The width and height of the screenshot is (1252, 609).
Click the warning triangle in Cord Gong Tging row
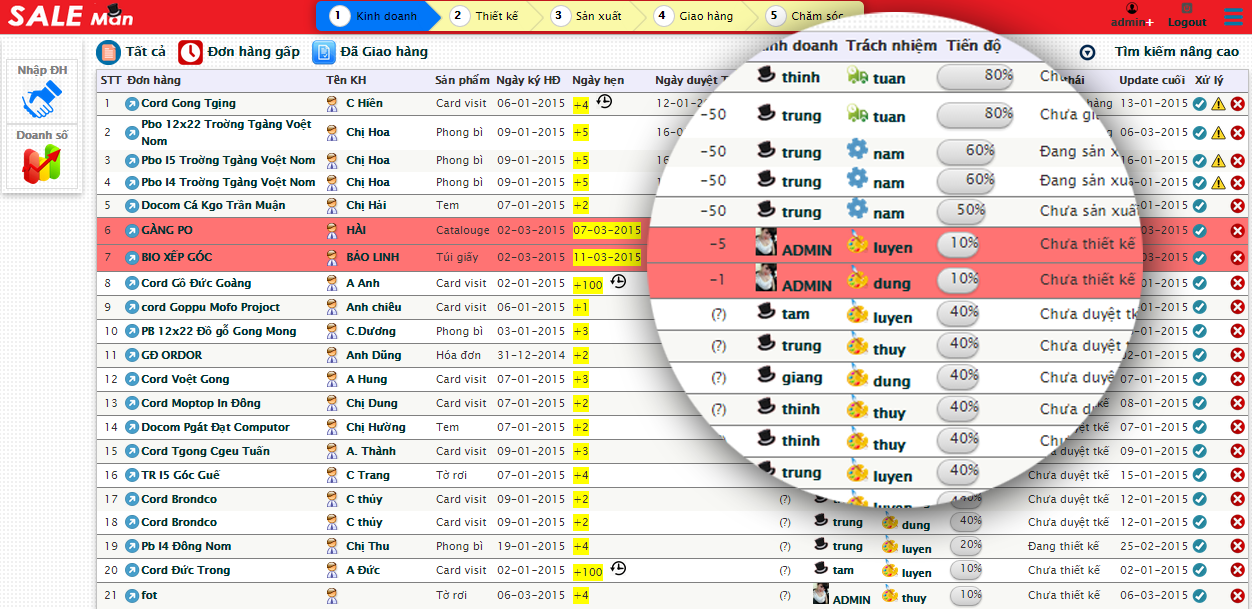pyautogui.click(x=1218, y=104)
